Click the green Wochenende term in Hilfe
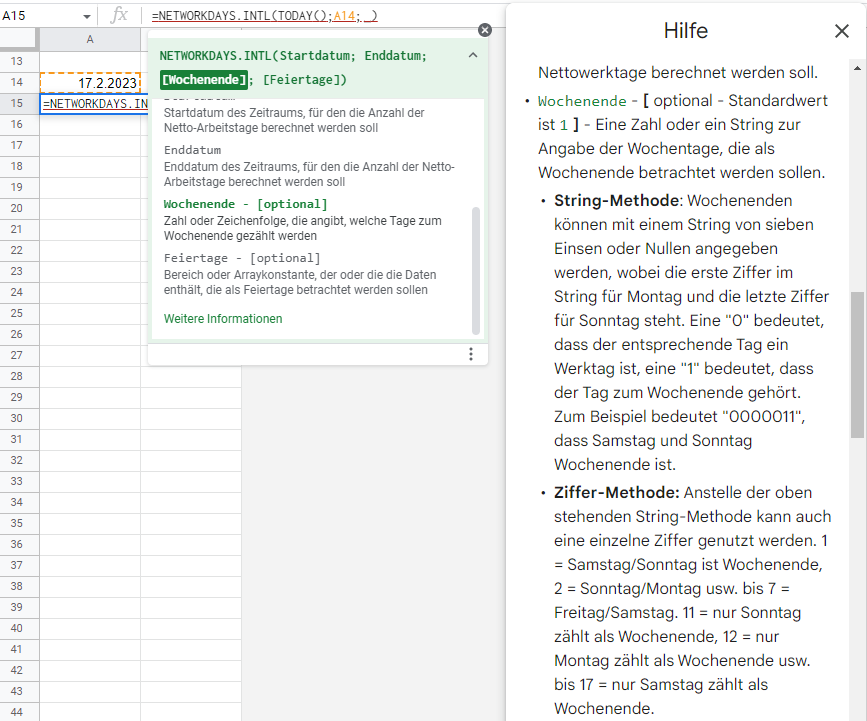Screen dimensions: 867x721 click(582, 101)
